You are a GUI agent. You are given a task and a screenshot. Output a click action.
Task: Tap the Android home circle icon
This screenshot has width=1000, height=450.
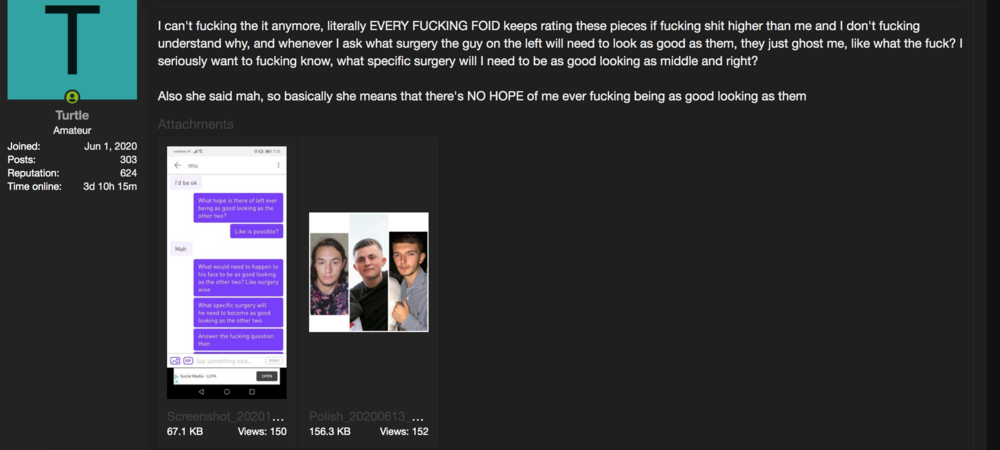click(226, 392)
